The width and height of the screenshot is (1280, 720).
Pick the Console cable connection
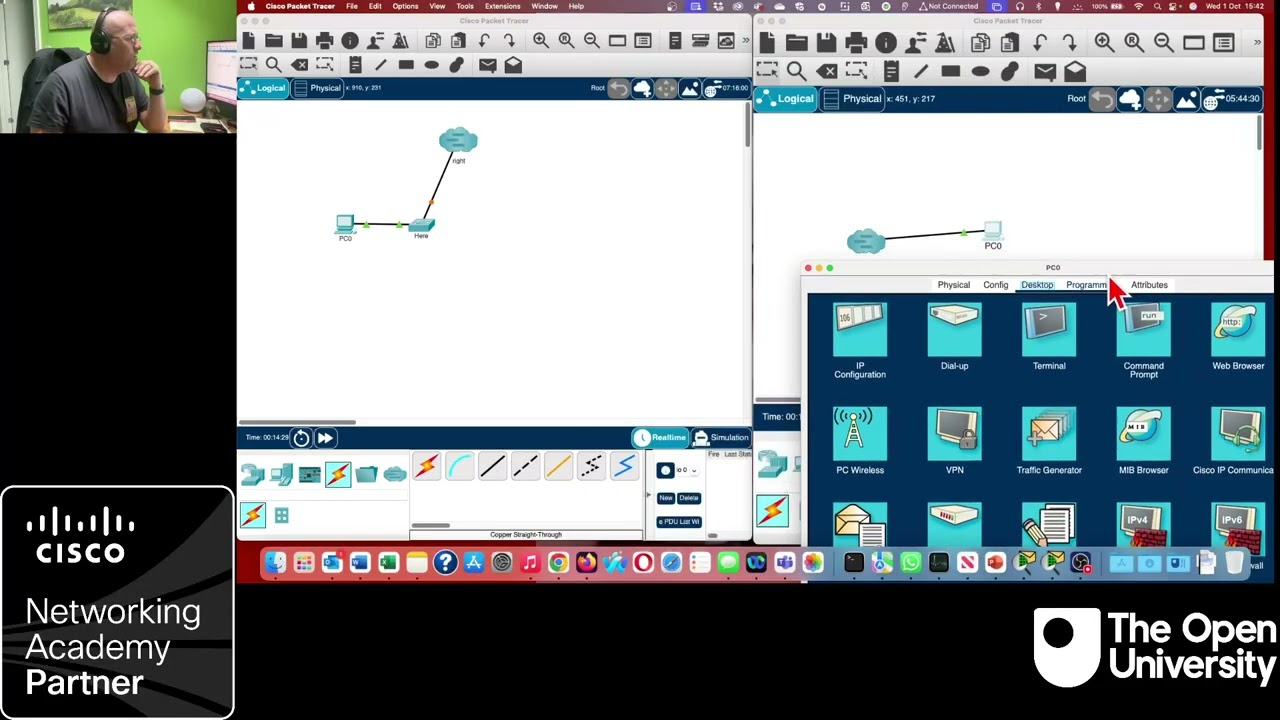(x=459, y=466)
